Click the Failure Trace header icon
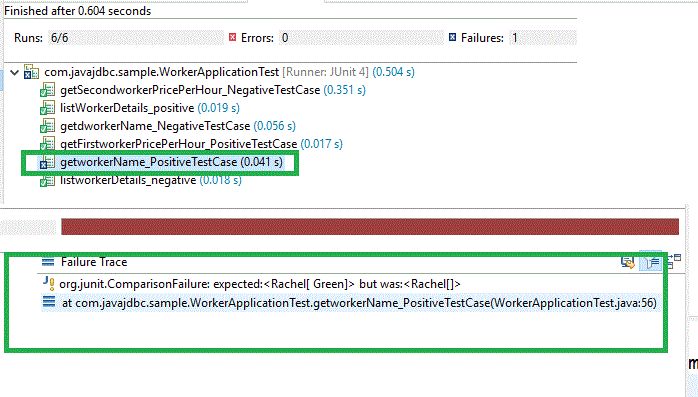698x397 pixels. [48, 262]
